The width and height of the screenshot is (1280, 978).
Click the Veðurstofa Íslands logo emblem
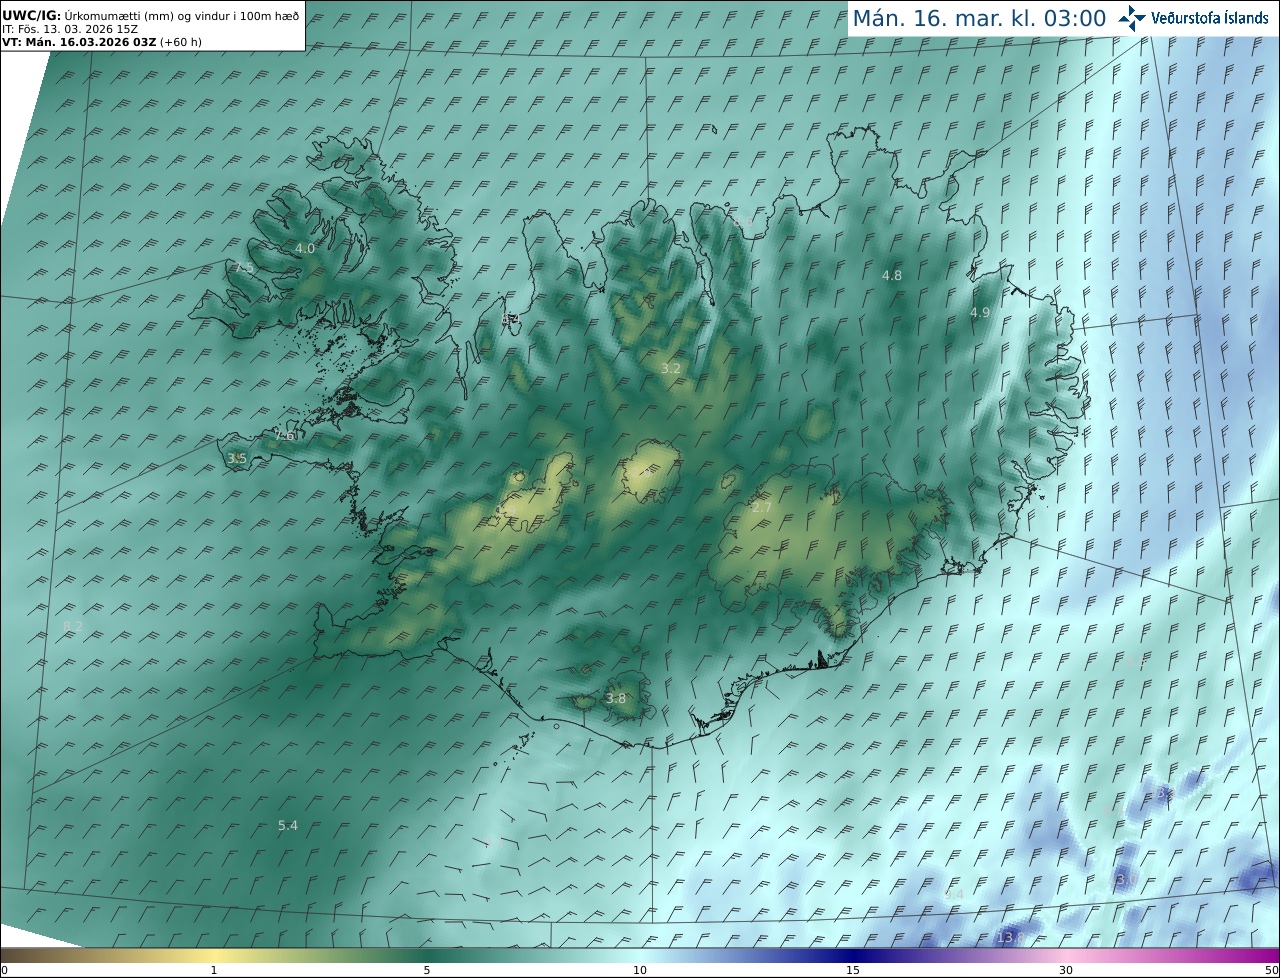[x=1132, y=18]
